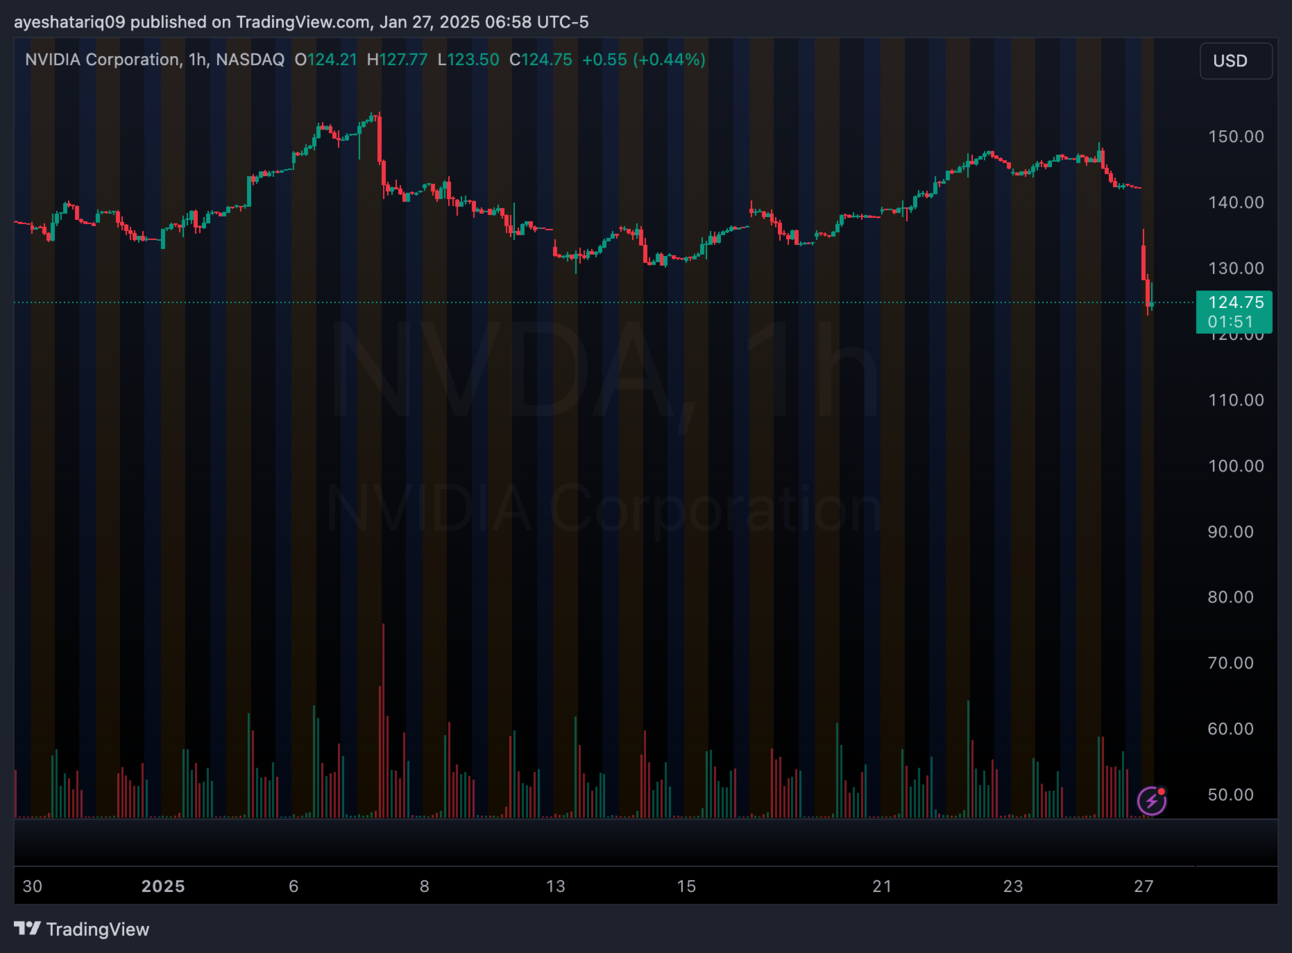The image size is (1292, 953).
Task: Click the open value O124.21 in legend
Action: coord(326,60)
